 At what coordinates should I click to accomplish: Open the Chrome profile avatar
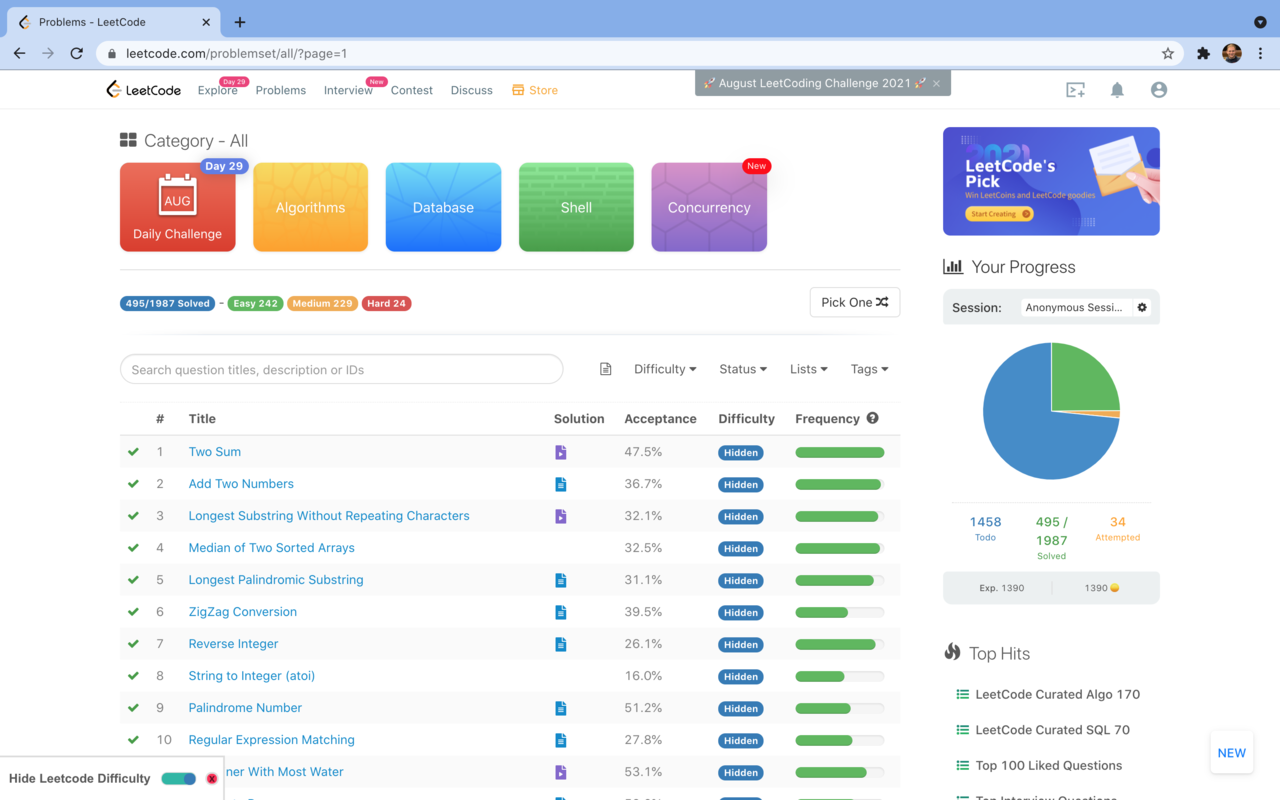pos(1232,53)
